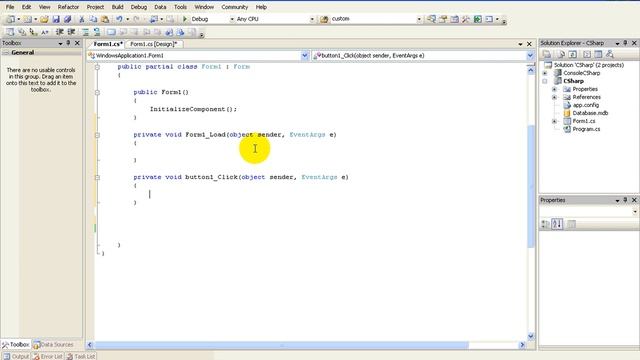This screenshot has width=640, height=360.
Task: Pin the Toolbox panel with auto-hide pushpin
Action: pos(69,43)
